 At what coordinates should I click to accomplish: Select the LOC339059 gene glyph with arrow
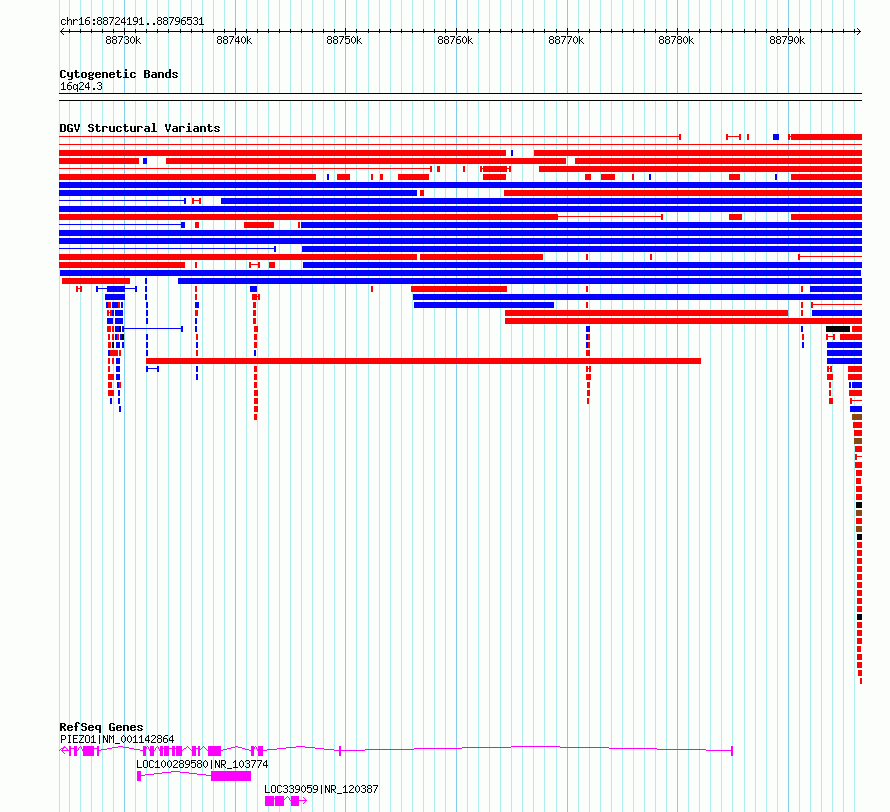click(286, 801)
